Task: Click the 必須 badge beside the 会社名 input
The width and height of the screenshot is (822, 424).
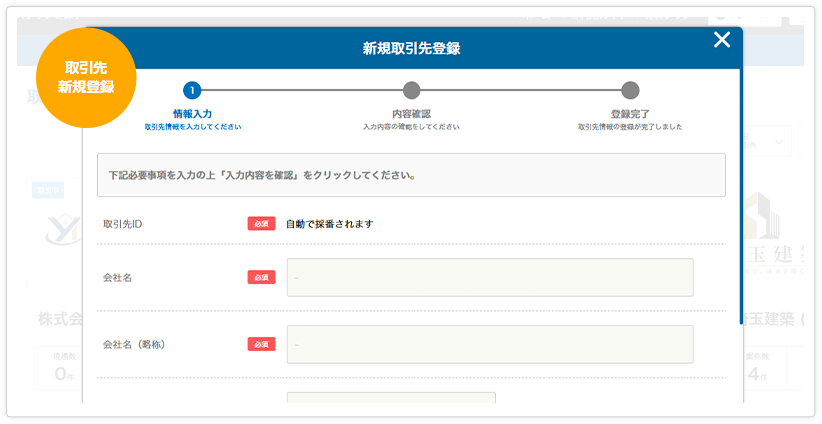Action: (262, 277)
